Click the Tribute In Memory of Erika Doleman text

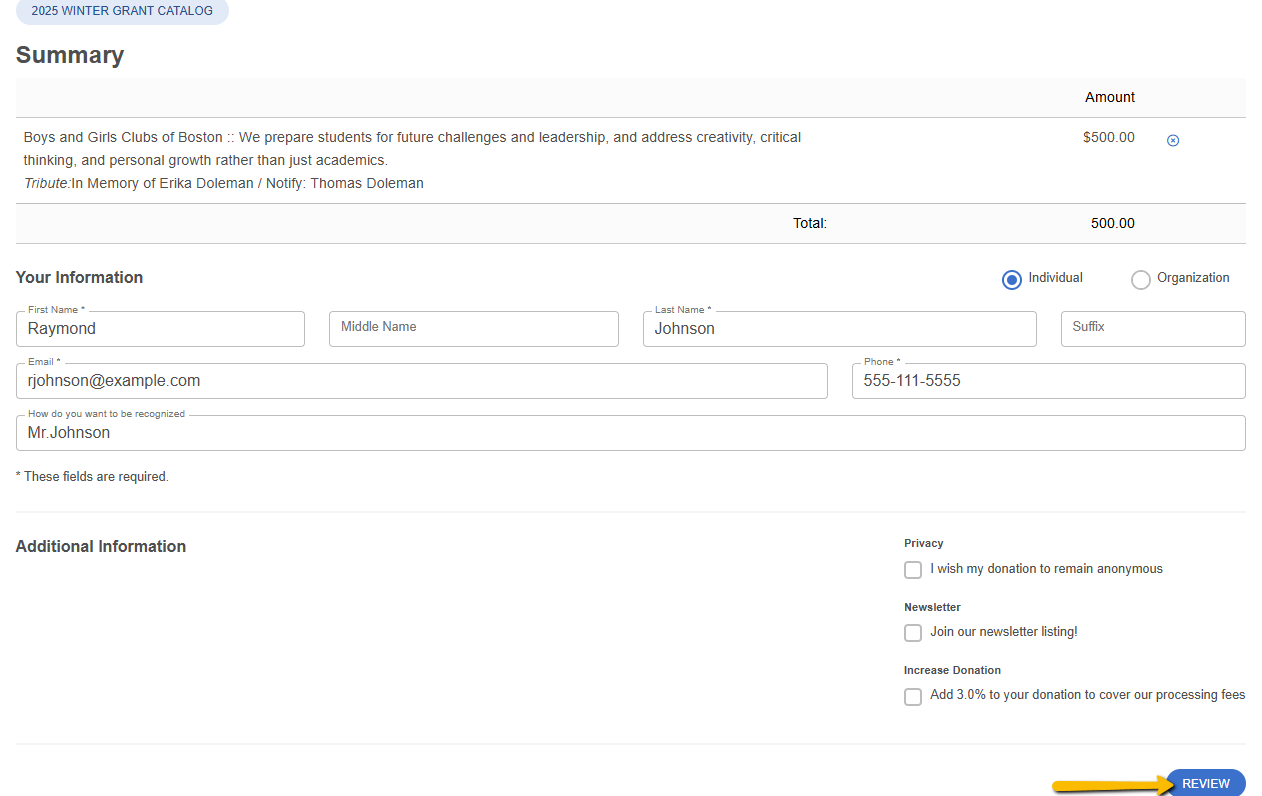[x=224, y=183]
